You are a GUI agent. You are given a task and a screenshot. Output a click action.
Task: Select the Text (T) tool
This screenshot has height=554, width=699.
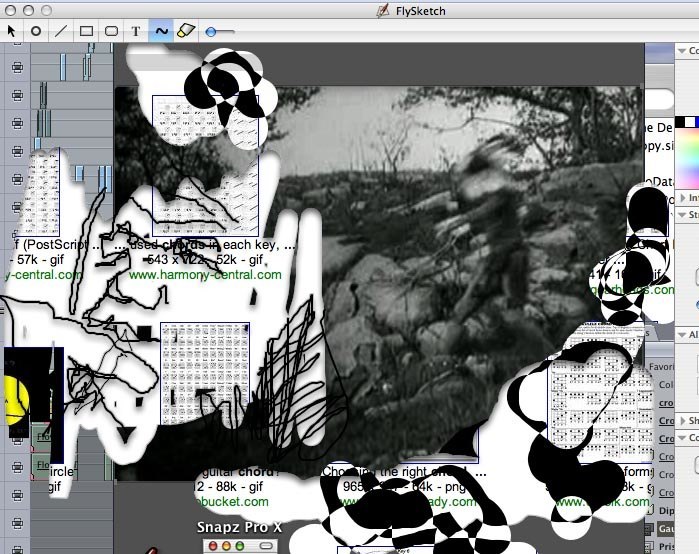(136, 31)
